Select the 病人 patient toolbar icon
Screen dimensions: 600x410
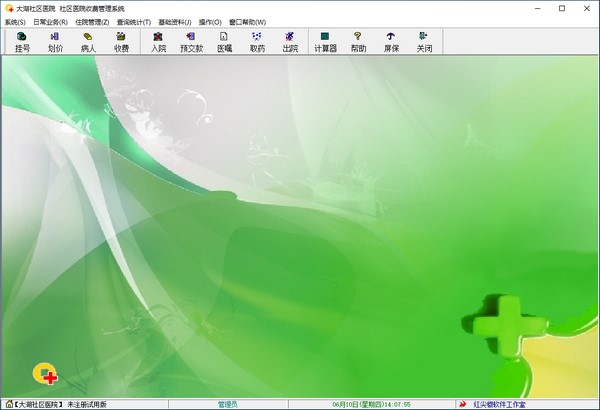(x=88, y=41)
